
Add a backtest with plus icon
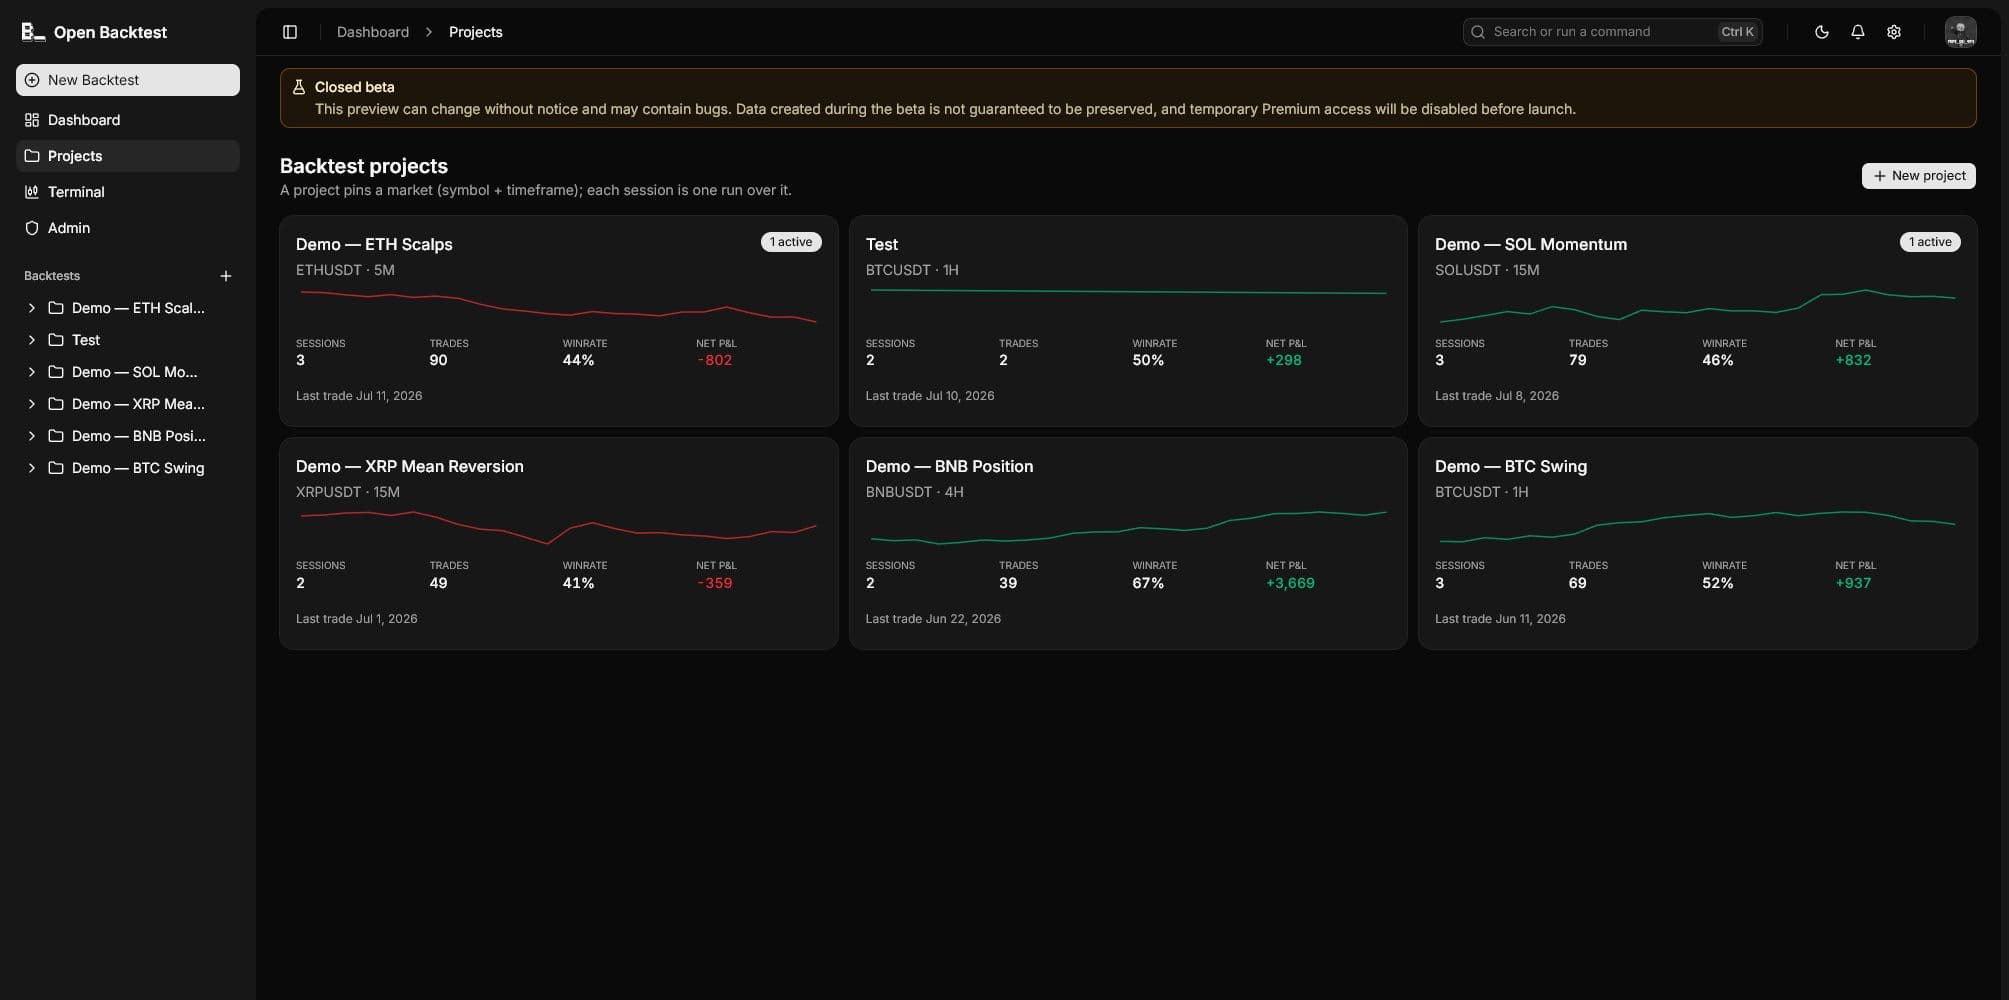226,276
